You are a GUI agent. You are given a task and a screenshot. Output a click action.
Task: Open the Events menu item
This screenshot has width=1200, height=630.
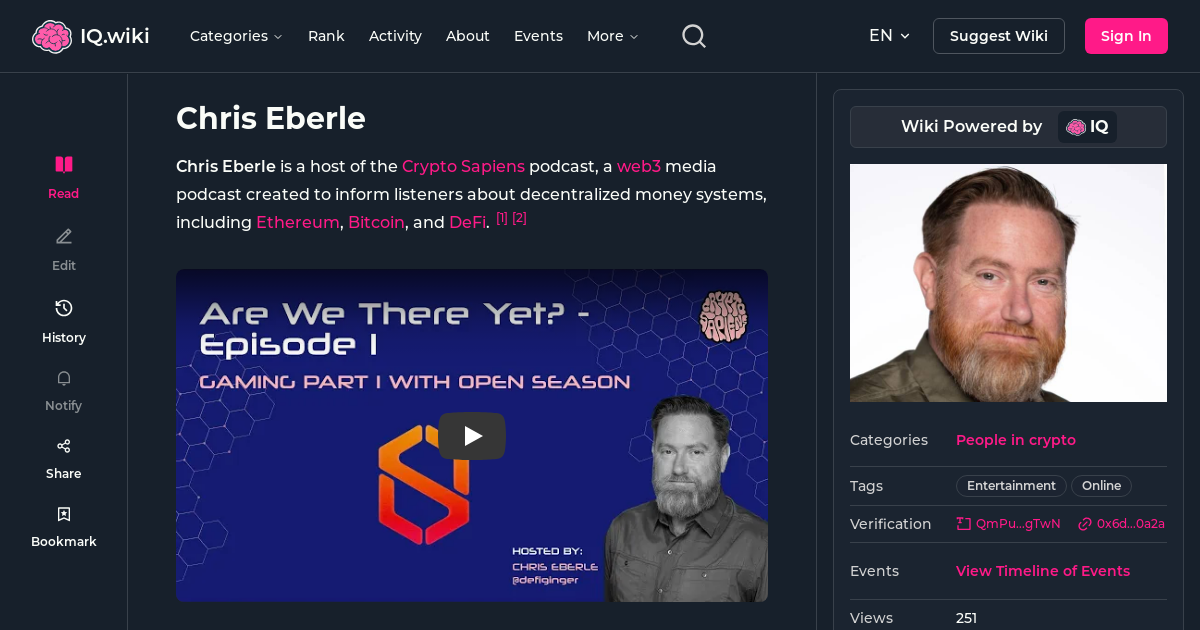pyautogui.click(x=538, y=36)
